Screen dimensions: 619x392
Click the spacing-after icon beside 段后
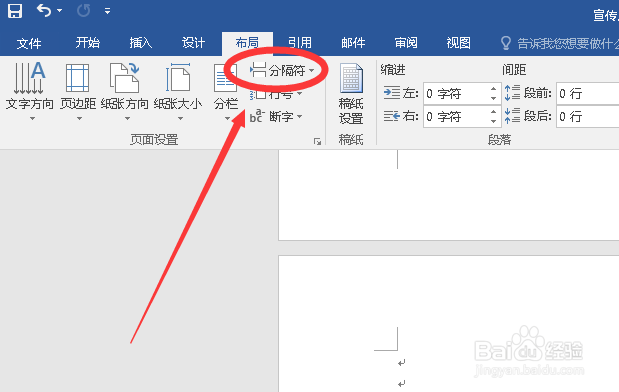(512, 116)
